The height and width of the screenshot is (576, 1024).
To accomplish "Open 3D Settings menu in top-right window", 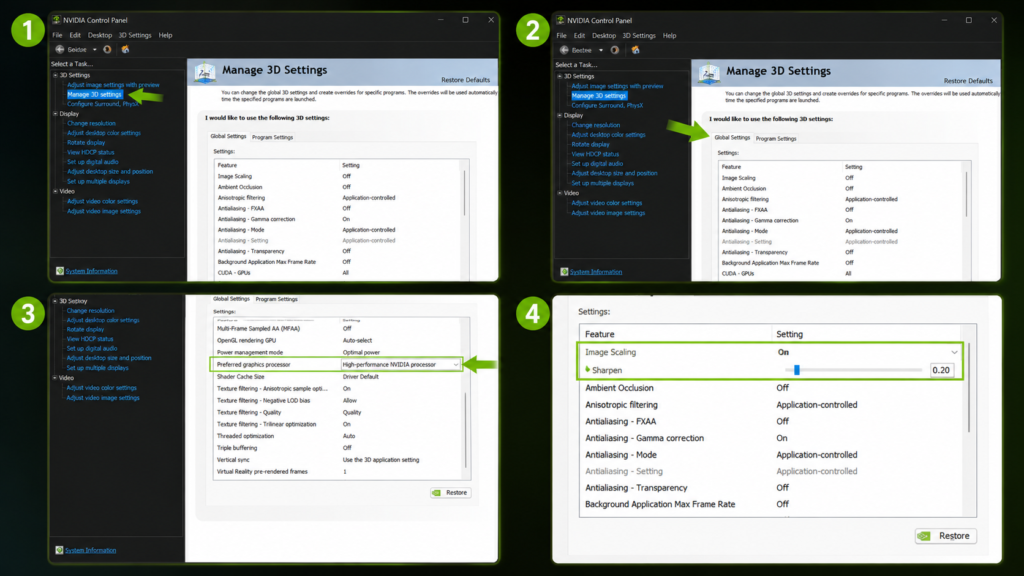I will pyautogui.click(x=639, y=36).
